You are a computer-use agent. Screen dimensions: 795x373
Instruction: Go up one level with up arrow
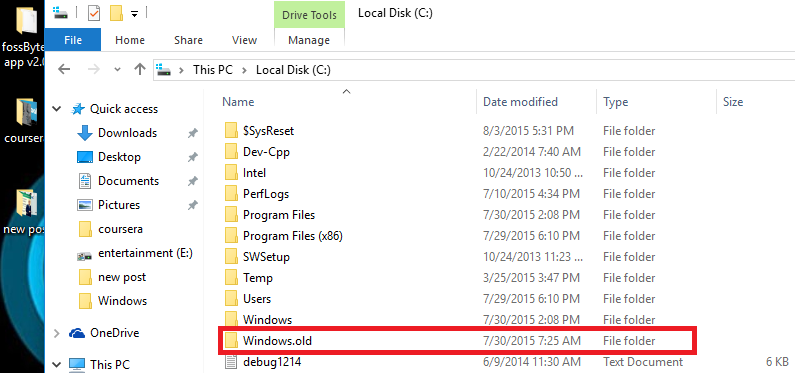pyautogui.click(x=140, y=69)
